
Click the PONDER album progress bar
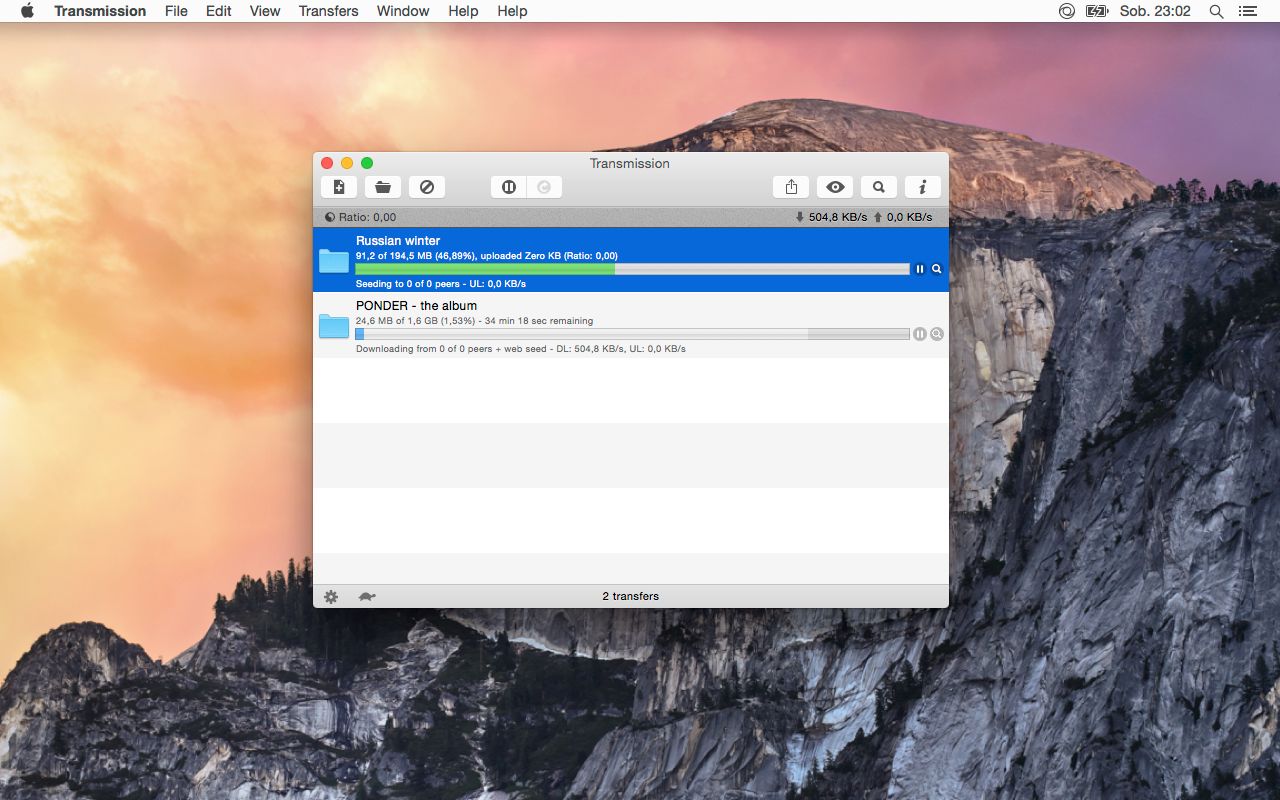click(x=632, y=334)
